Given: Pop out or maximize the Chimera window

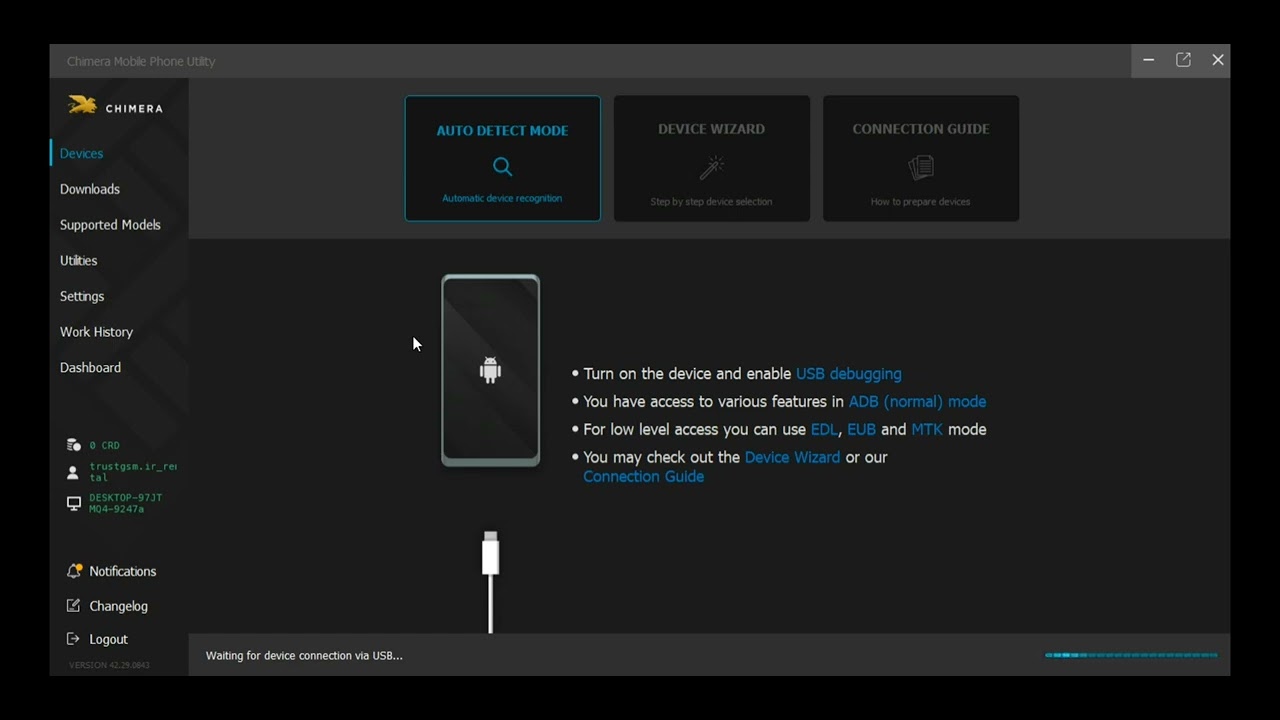Looking at the screenshot, I should (1183, 60).
